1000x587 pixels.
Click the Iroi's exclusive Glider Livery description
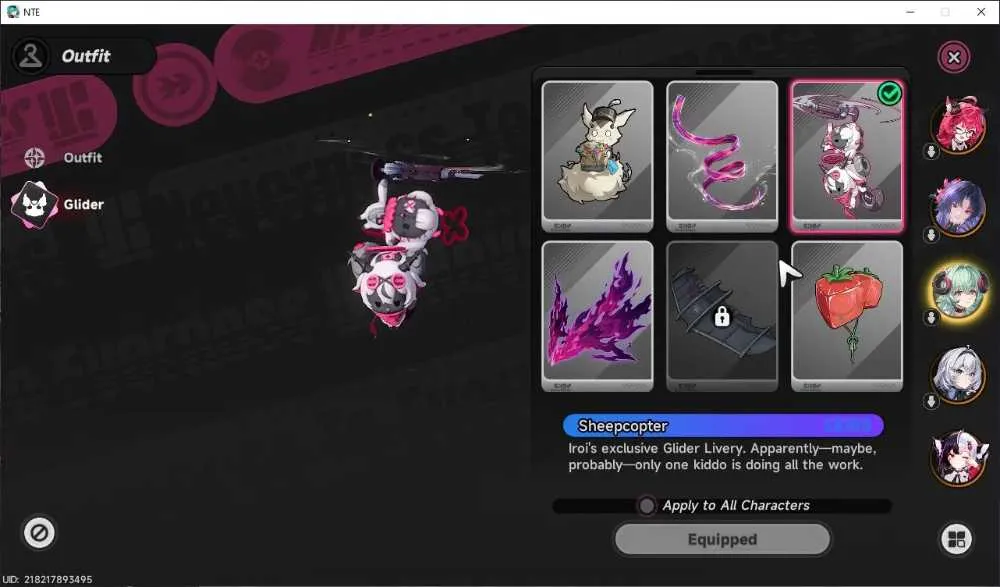click(722, 457)
